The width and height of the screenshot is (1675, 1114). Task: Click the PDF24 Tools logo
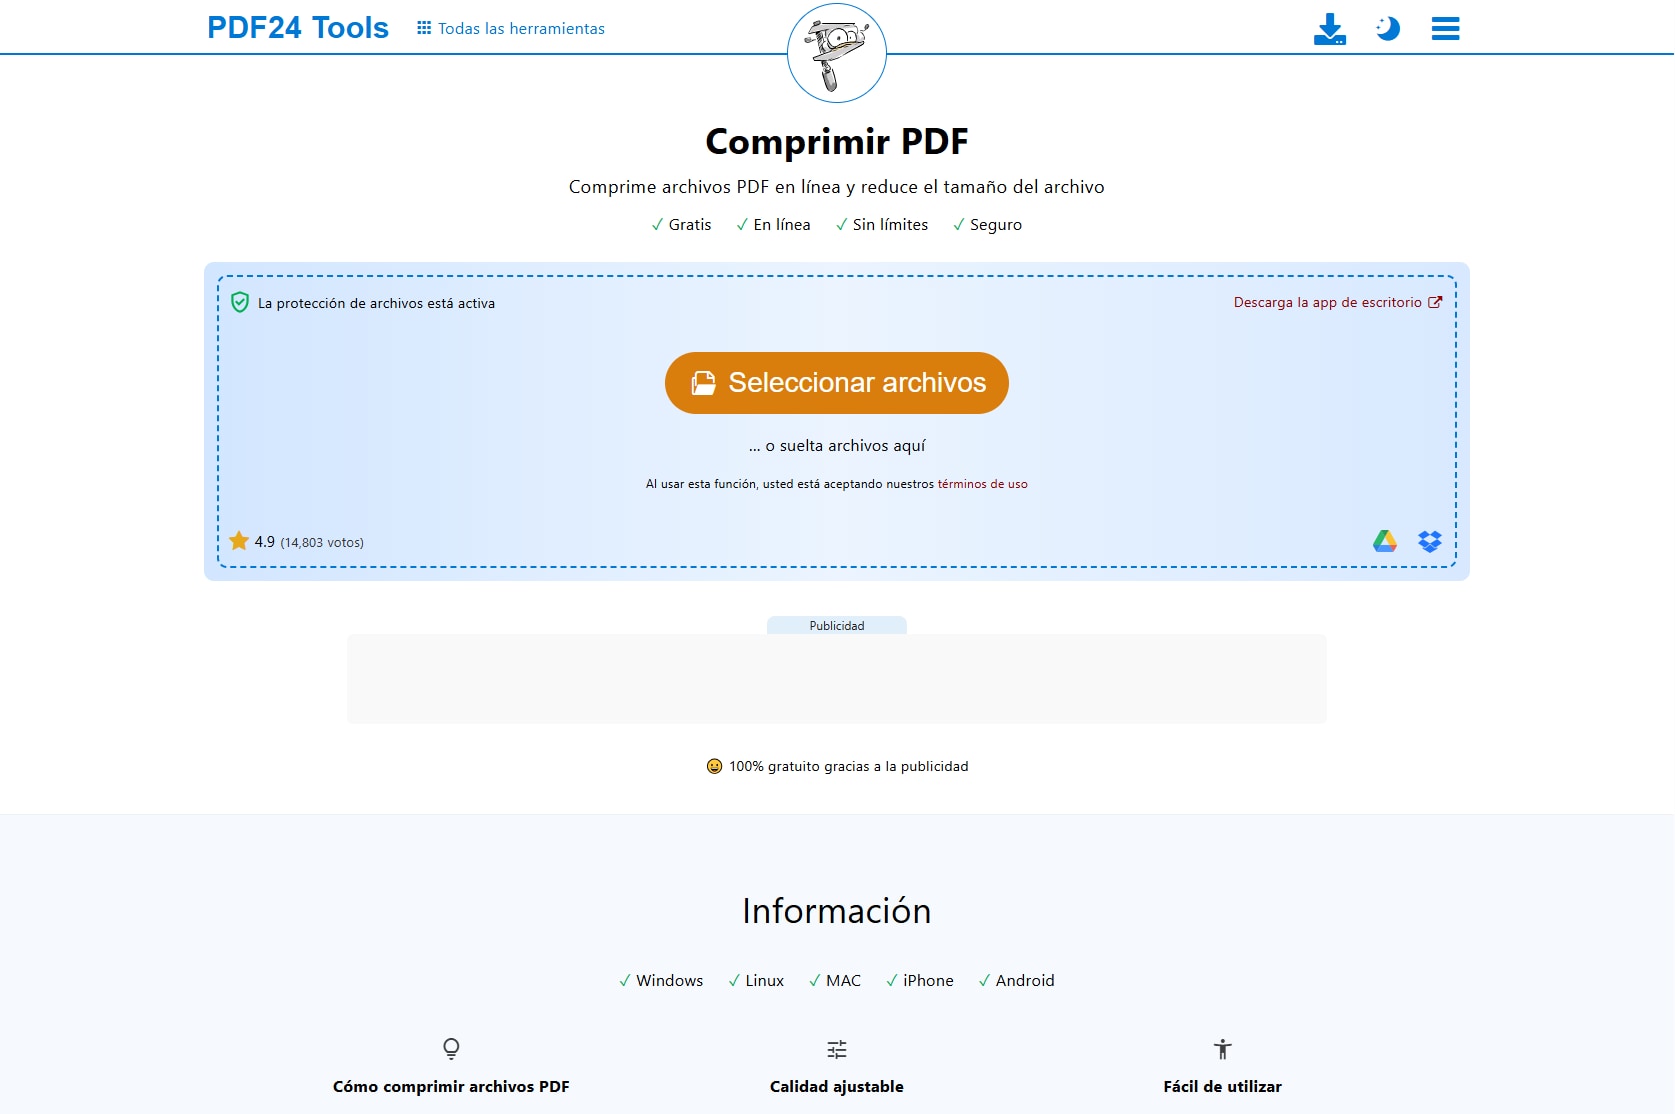coord(298,28)
